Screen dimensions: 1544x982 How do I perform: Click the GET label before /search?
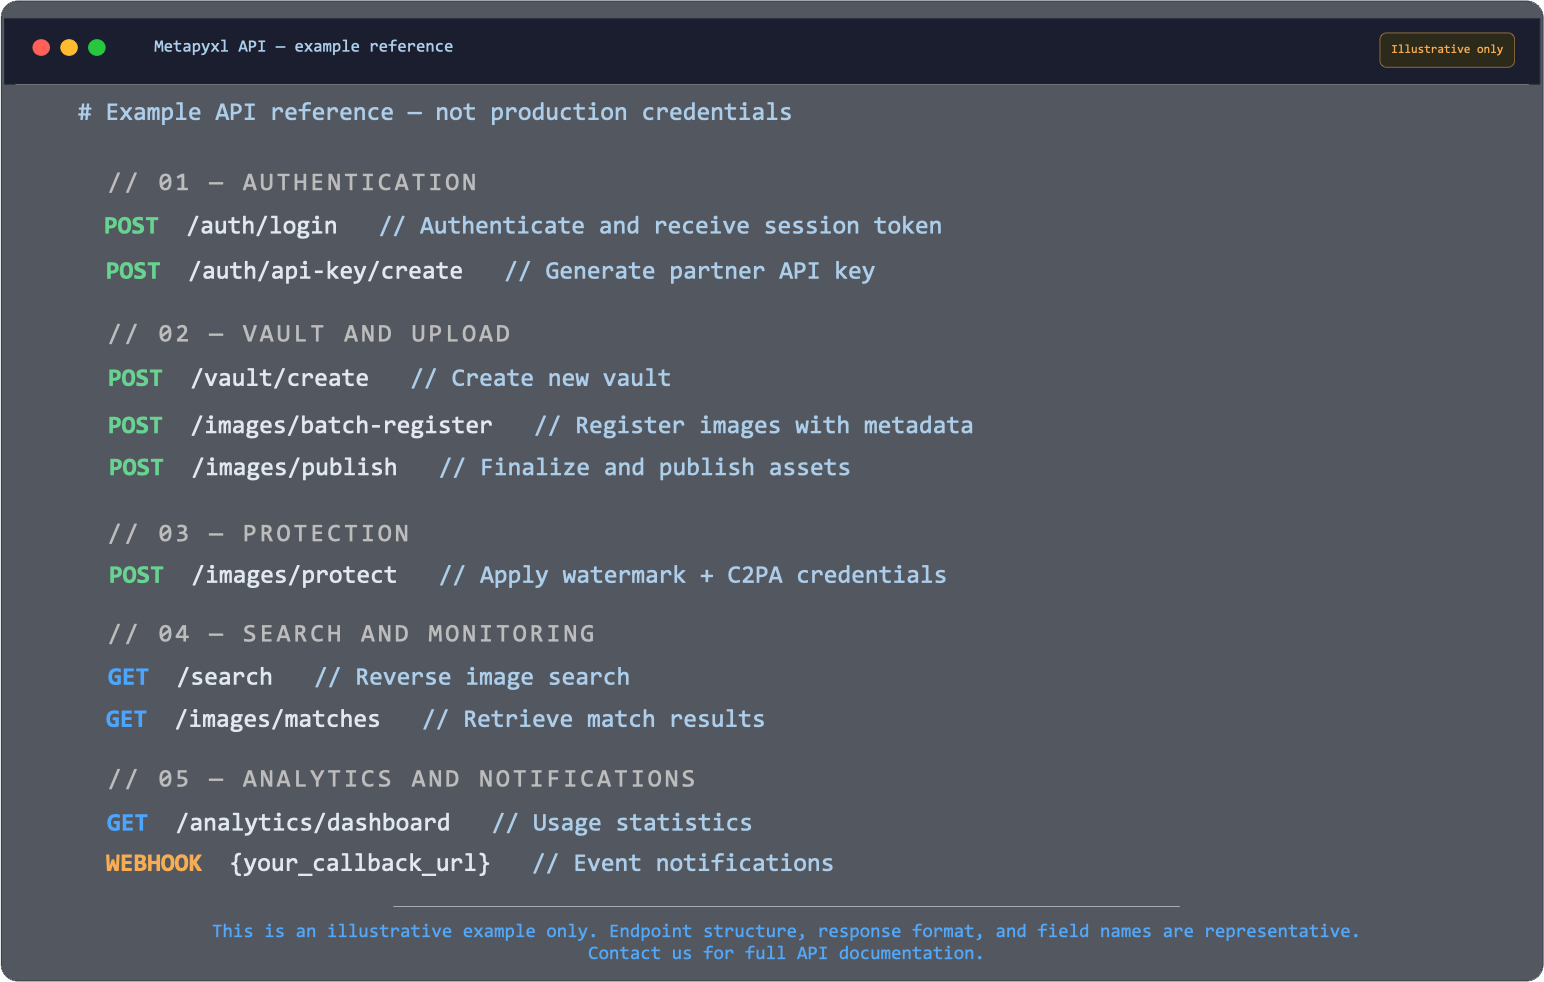(128, 677)
